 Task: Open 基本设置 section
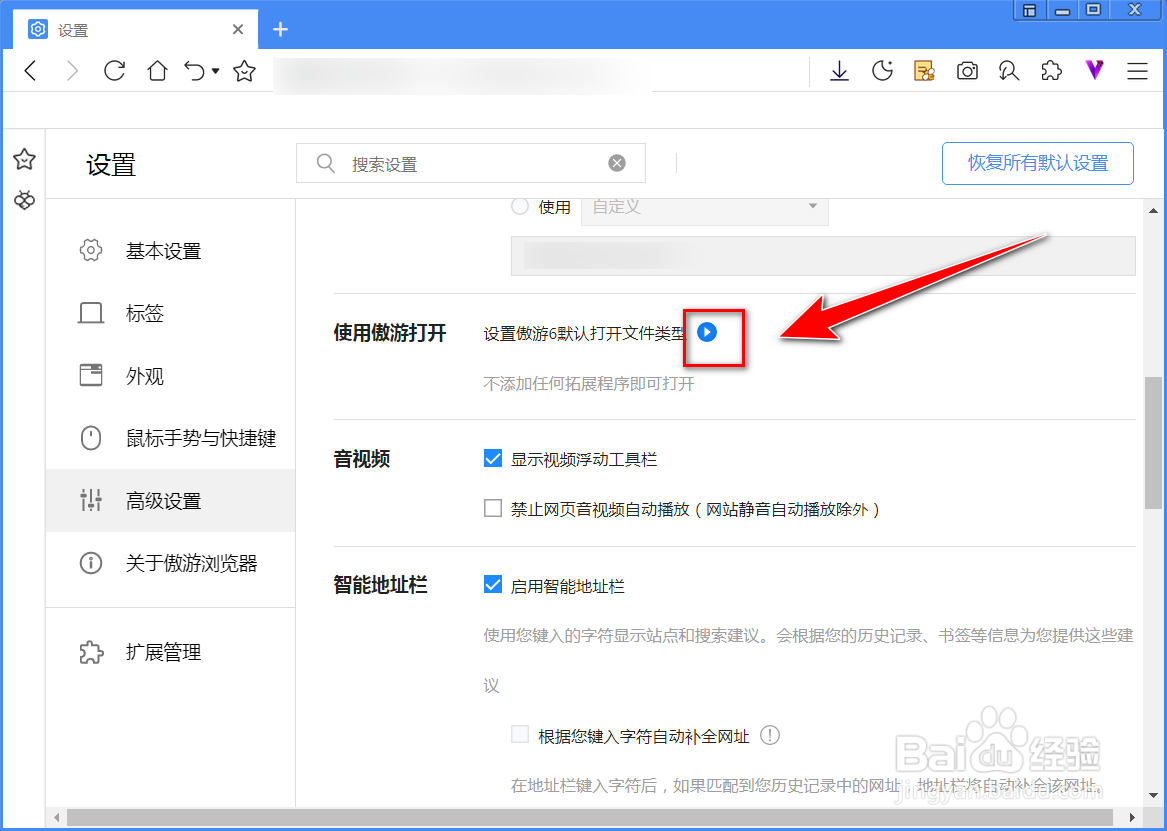170,251
